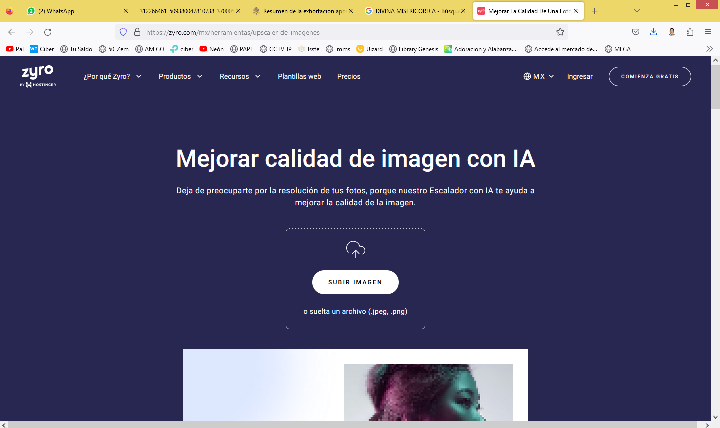Switch to the second browser tab
Viewport: 720px width, 428px height.
click(x=188, y=11)
